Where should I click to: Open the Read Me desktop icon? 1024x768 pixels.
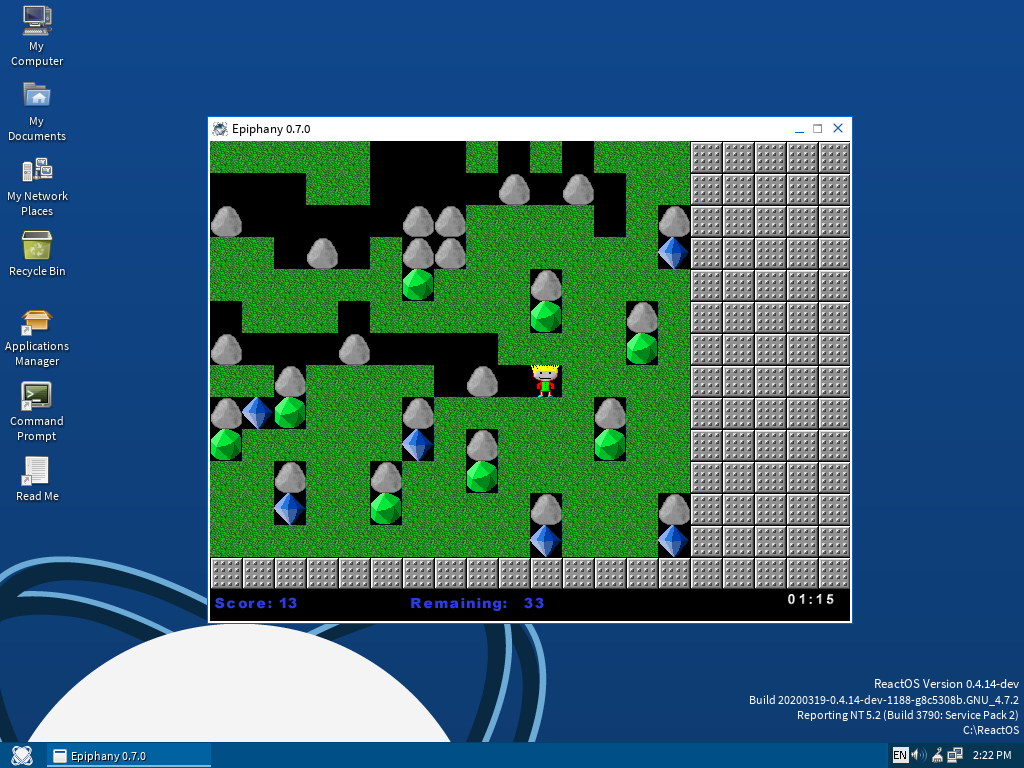click(37, 471)
